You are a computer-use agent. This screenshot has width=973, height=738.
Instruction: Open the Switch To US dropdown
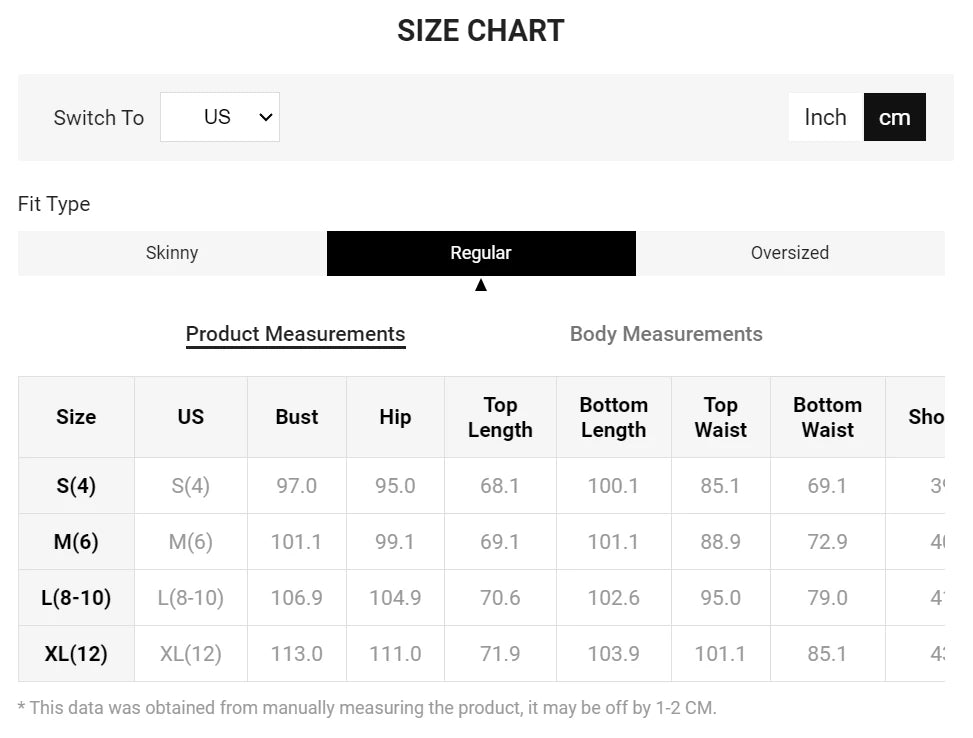[219, 117]
